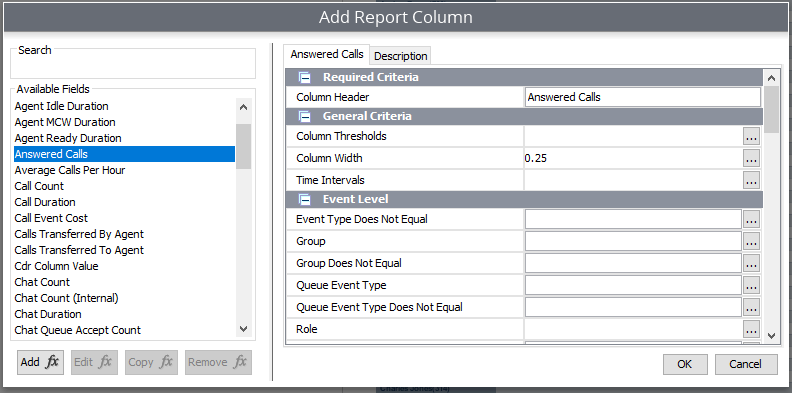Collapse the Required Criteria section
The image size is (792, 393).
[x=304, y=77]
